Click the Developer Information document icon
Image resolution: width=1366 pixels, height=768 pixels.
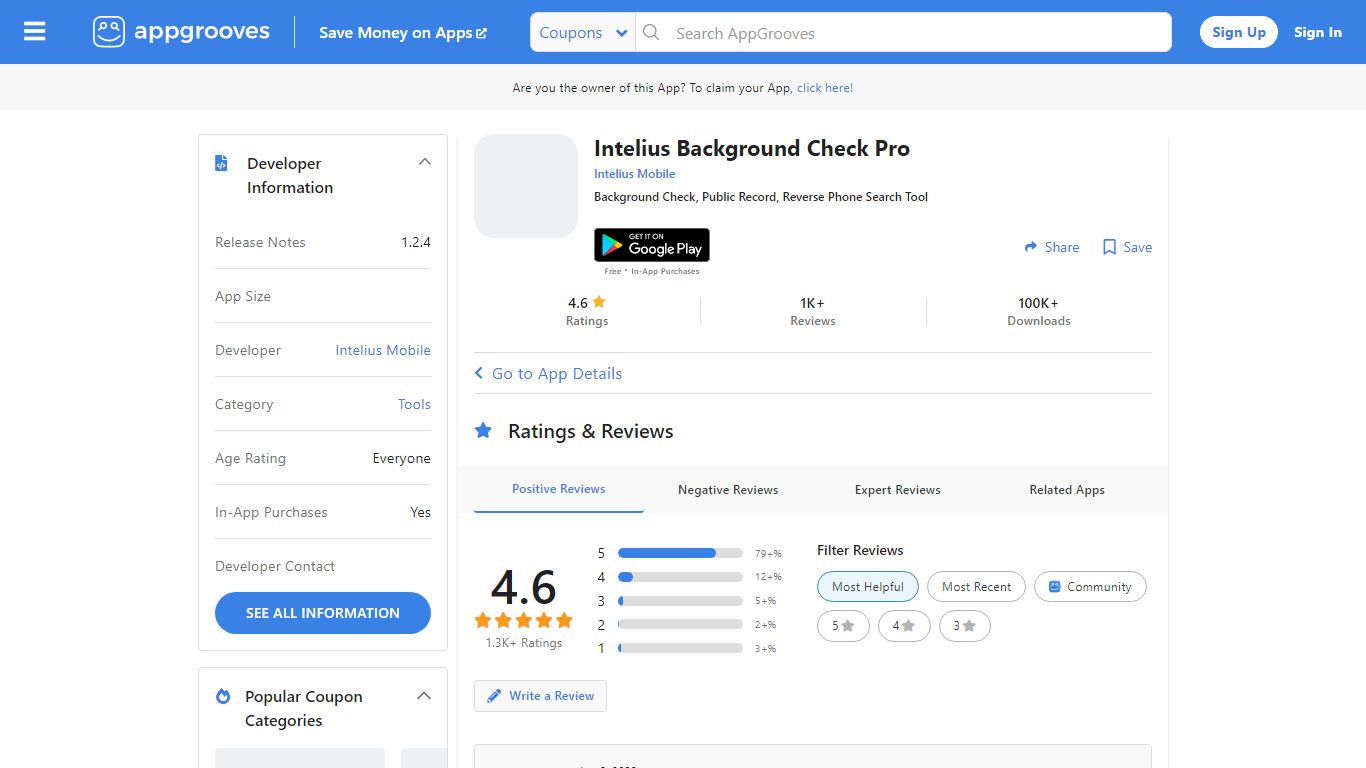(222, 163)
